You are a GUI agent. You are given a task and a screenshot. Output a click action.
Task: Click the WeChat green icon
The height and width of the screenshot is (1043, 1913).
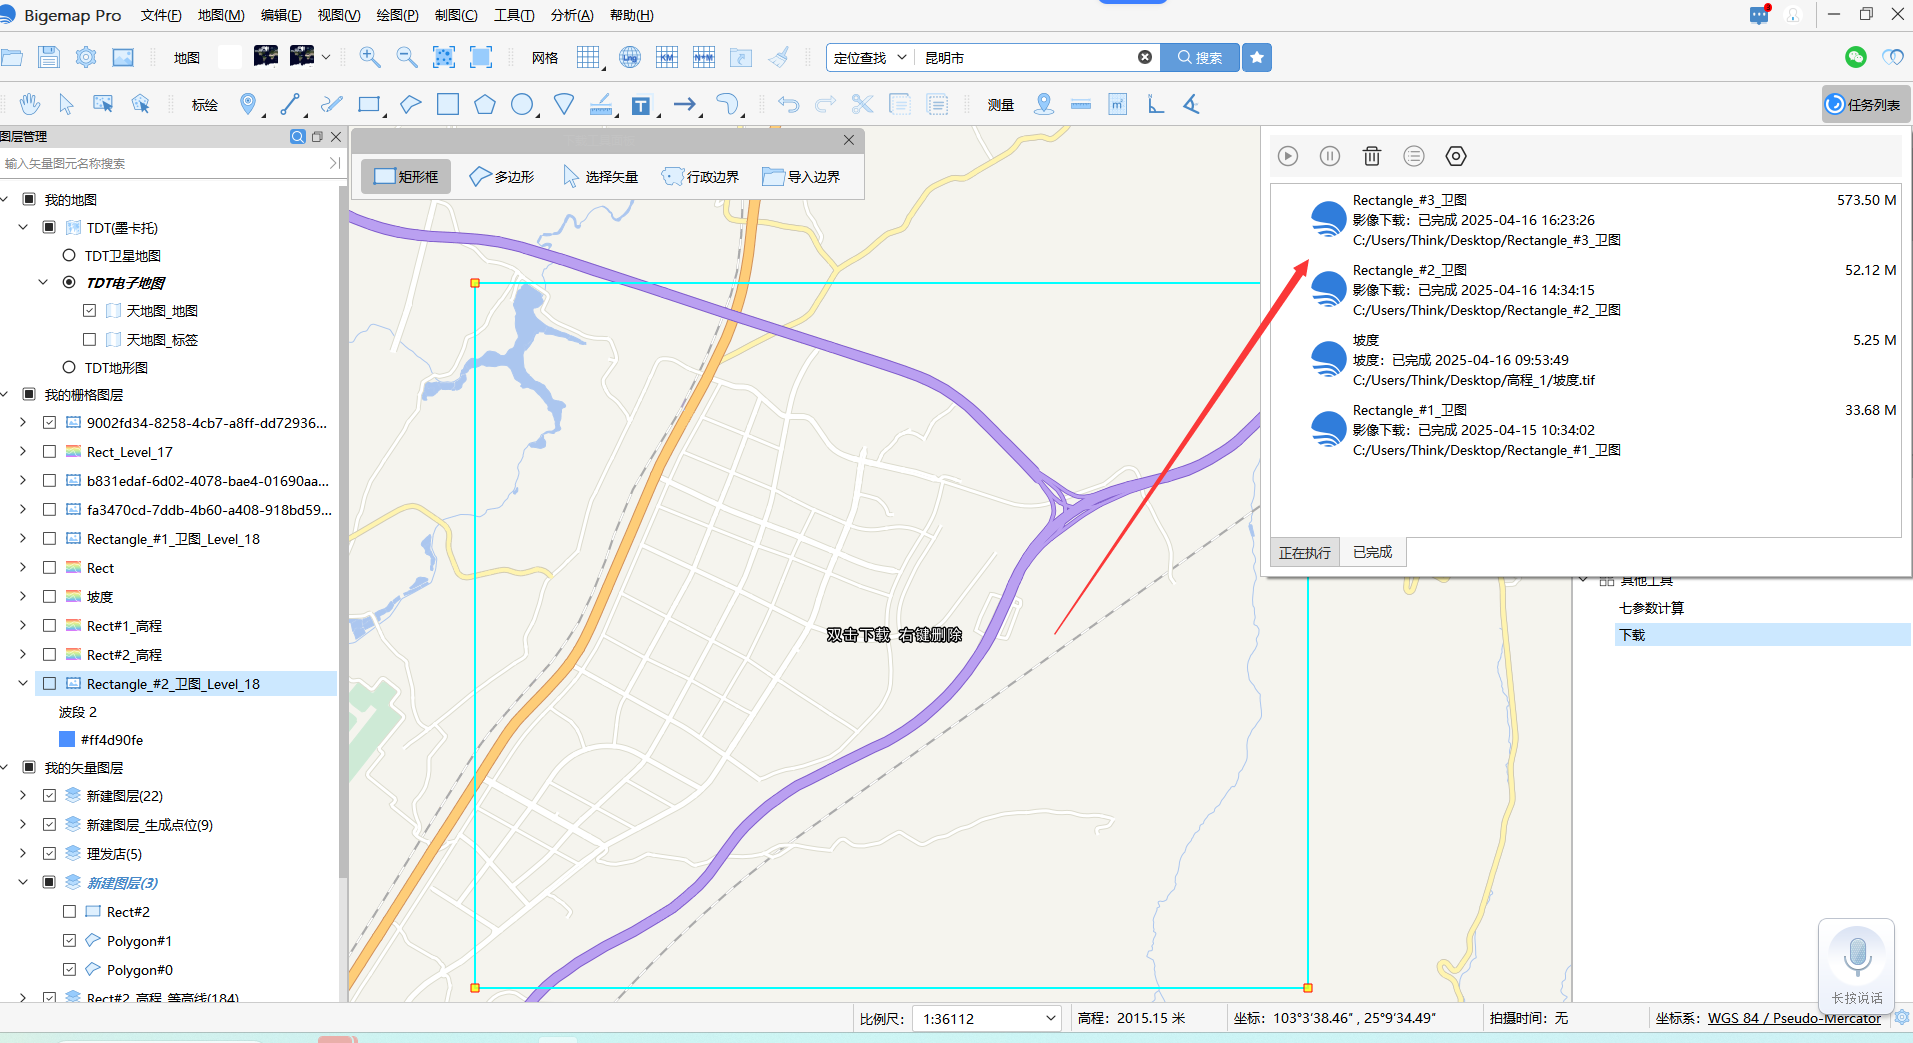tap(1856, 57)
